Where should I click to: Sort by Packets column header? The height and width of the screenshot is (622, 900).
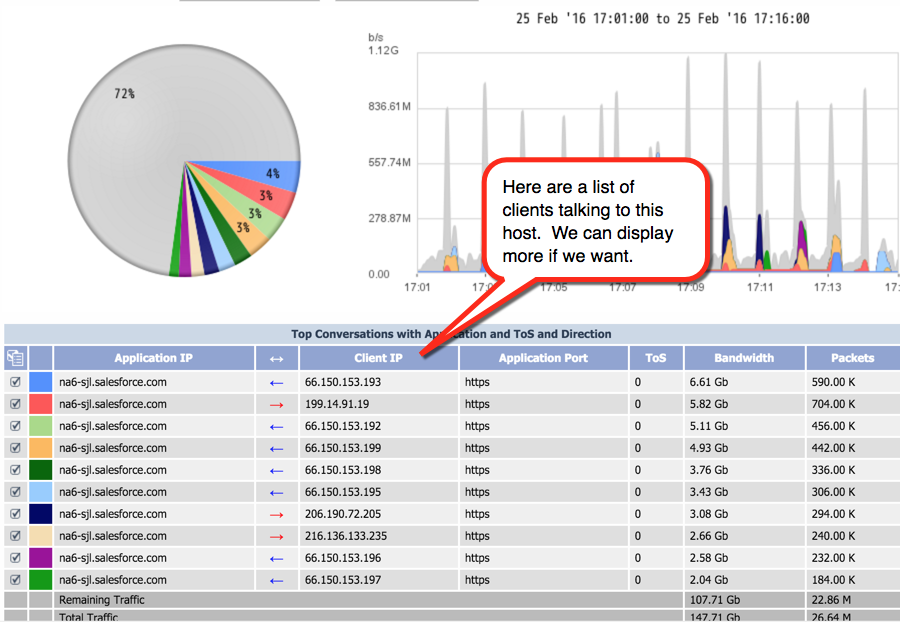(x=853, y=358)
